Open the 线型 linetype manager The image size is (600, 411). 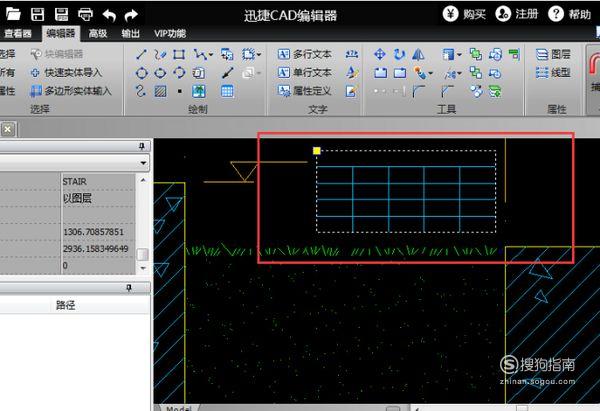click(553, 73)
